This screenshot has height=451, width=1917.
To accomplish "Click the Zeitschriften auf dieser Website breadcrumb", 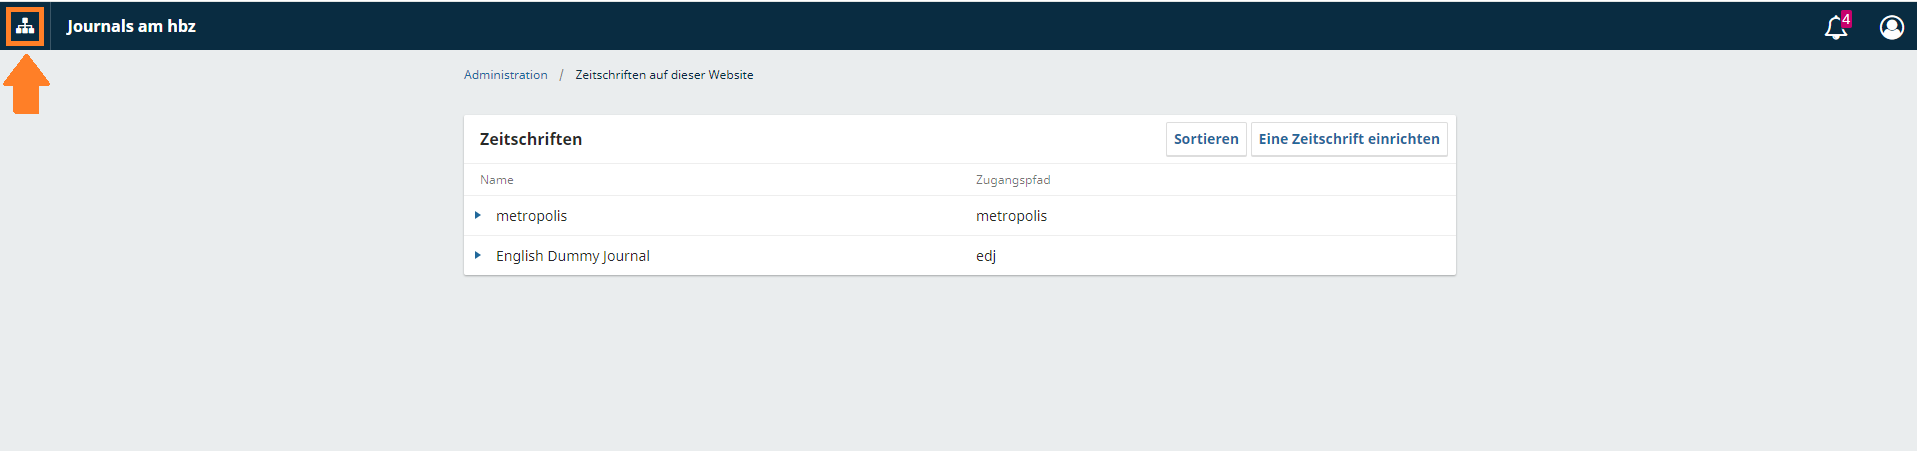I will coord(664,75).
